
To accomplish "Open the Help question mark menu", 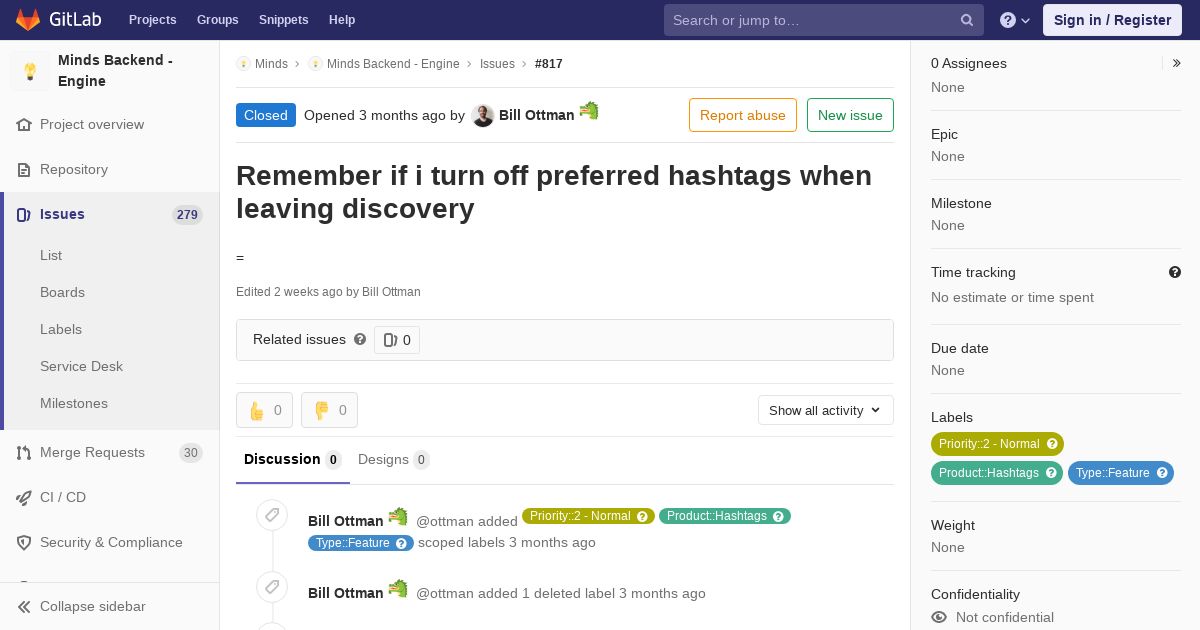I will 1015,20.
